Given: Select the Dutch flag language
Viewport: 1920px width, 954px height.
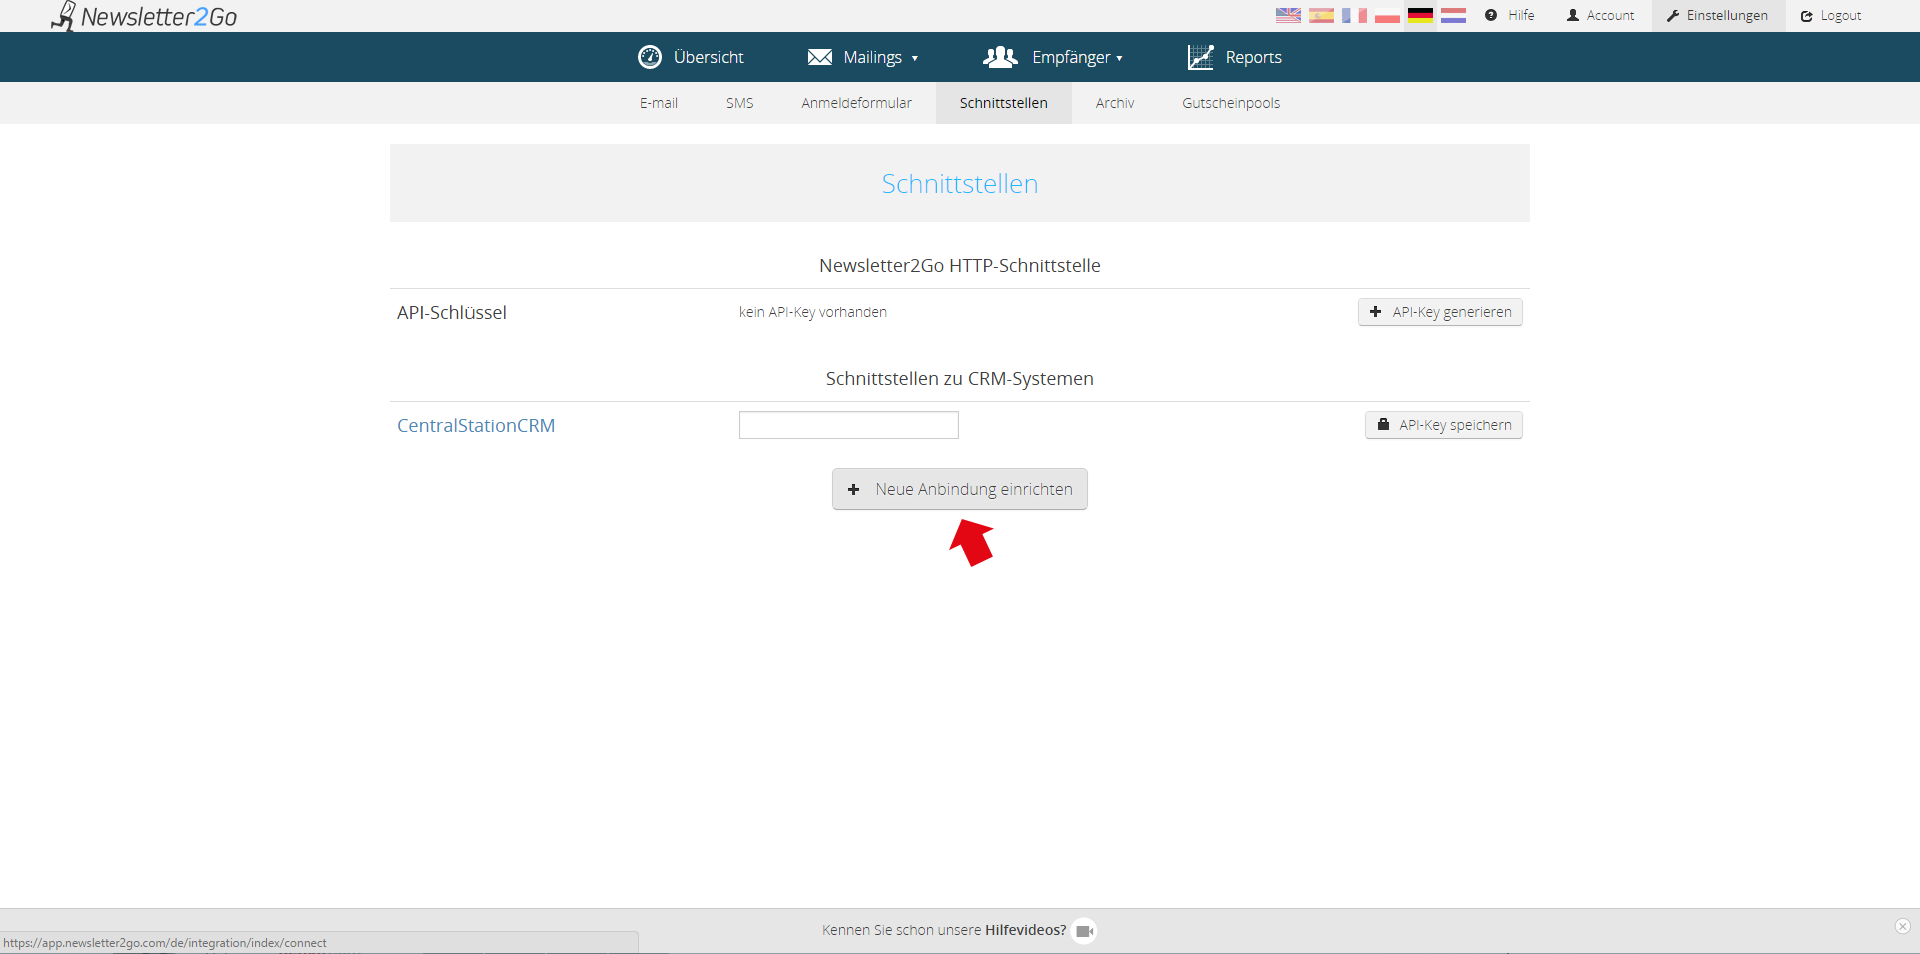Looking at the screenshot, I should tap(1453, 15).
